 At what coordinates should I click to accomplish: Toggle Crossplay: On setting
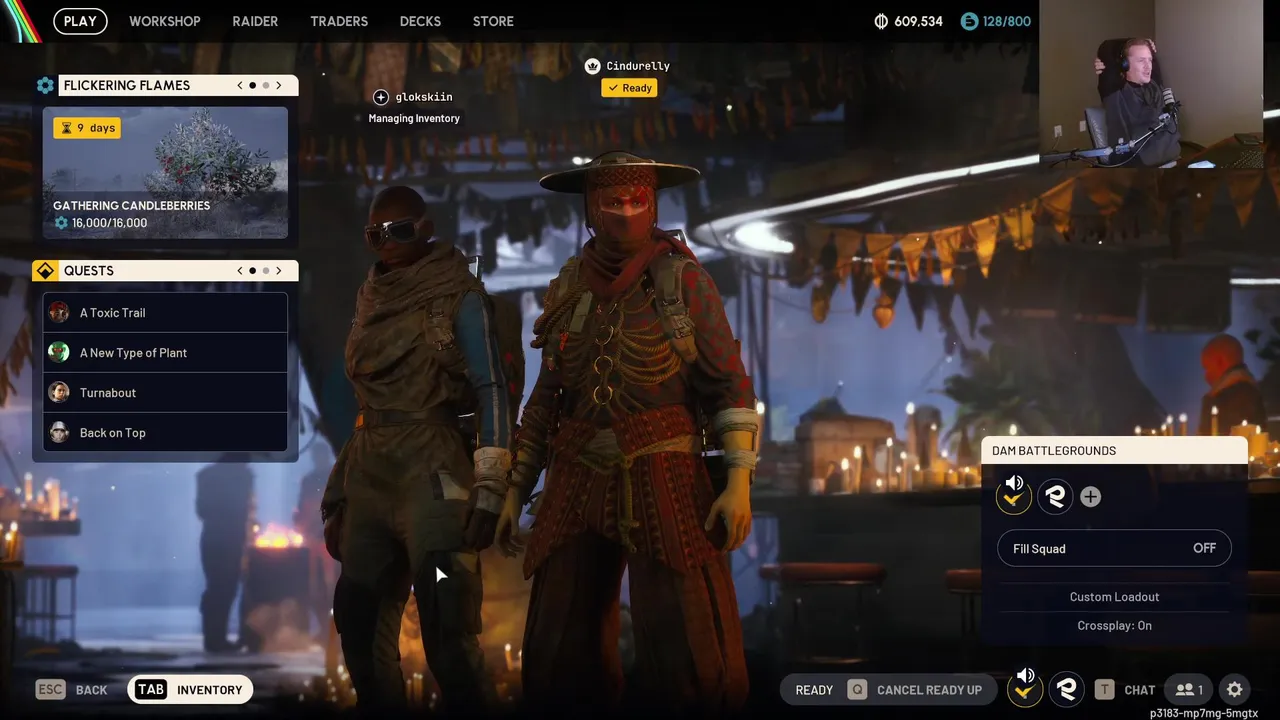point(1114,626)
